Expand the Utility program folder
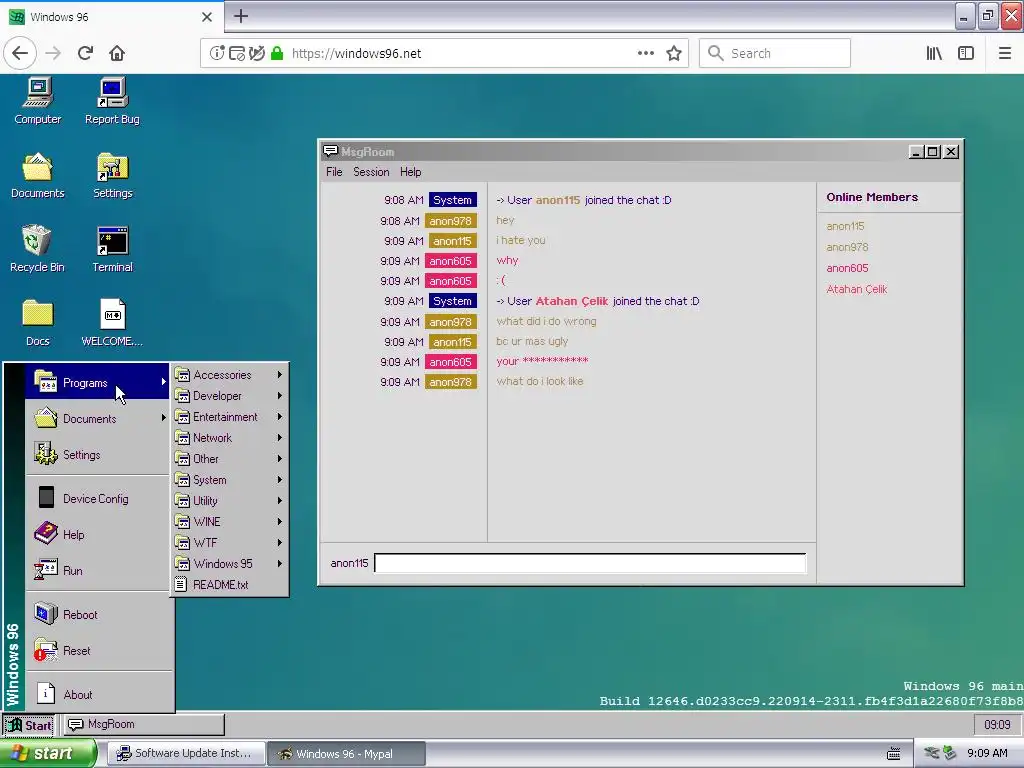This screenshot has height=768, width=1024. tap(229, 501)
